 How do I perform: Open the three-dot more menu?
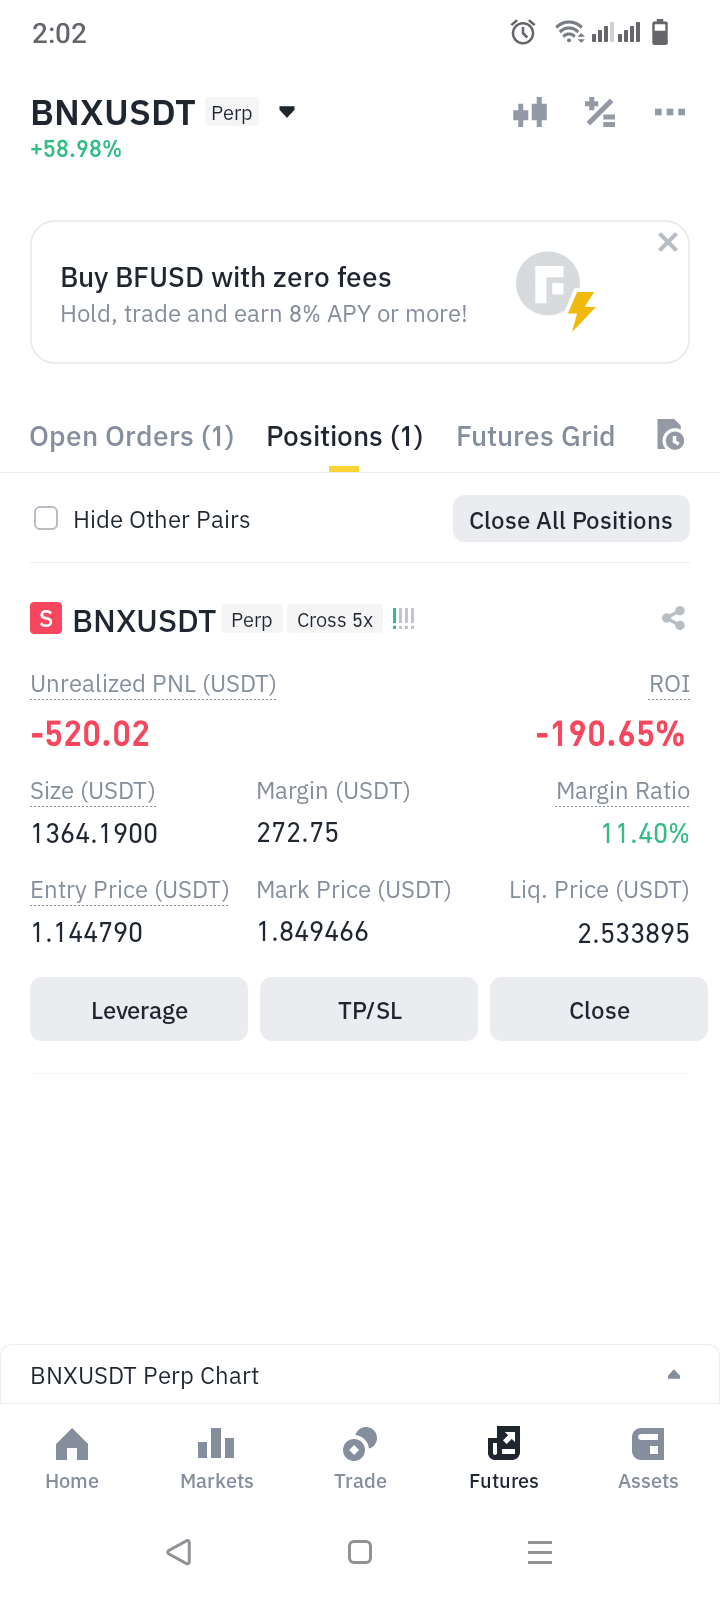(669, 112)
